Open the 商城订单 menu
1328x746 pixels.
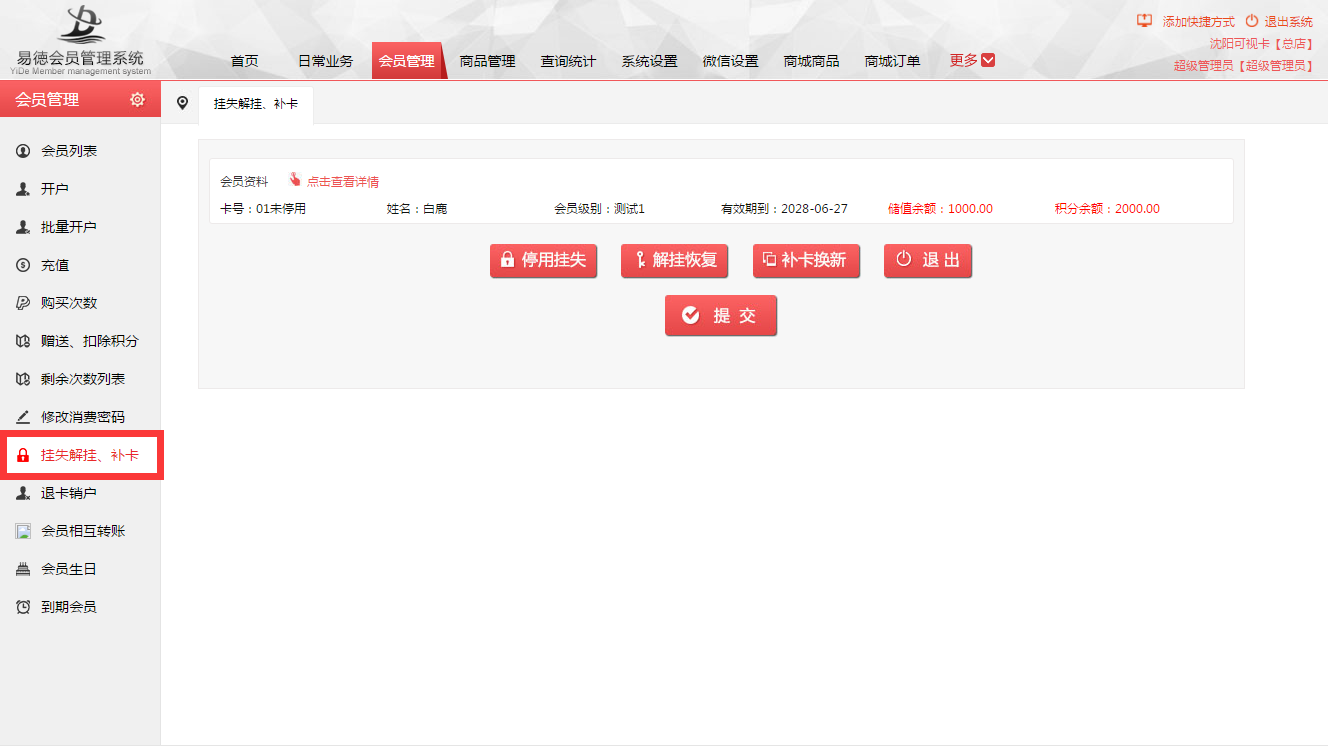(892, 61)
